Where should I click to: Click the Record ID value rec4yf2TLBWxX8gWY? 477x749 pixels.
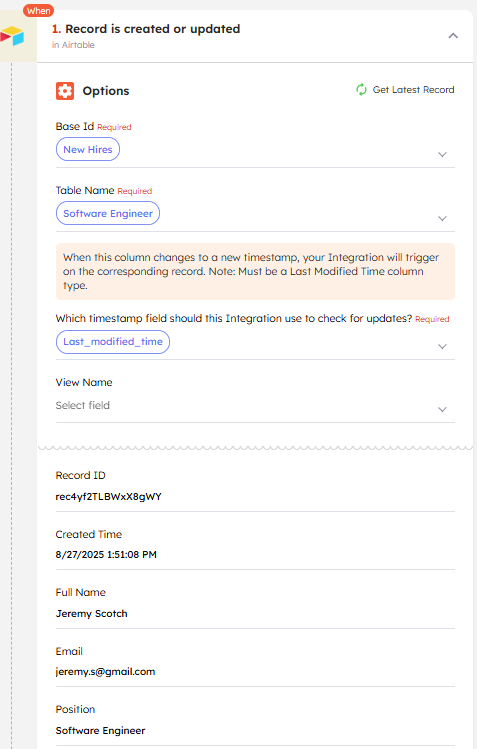coord(108,497)
